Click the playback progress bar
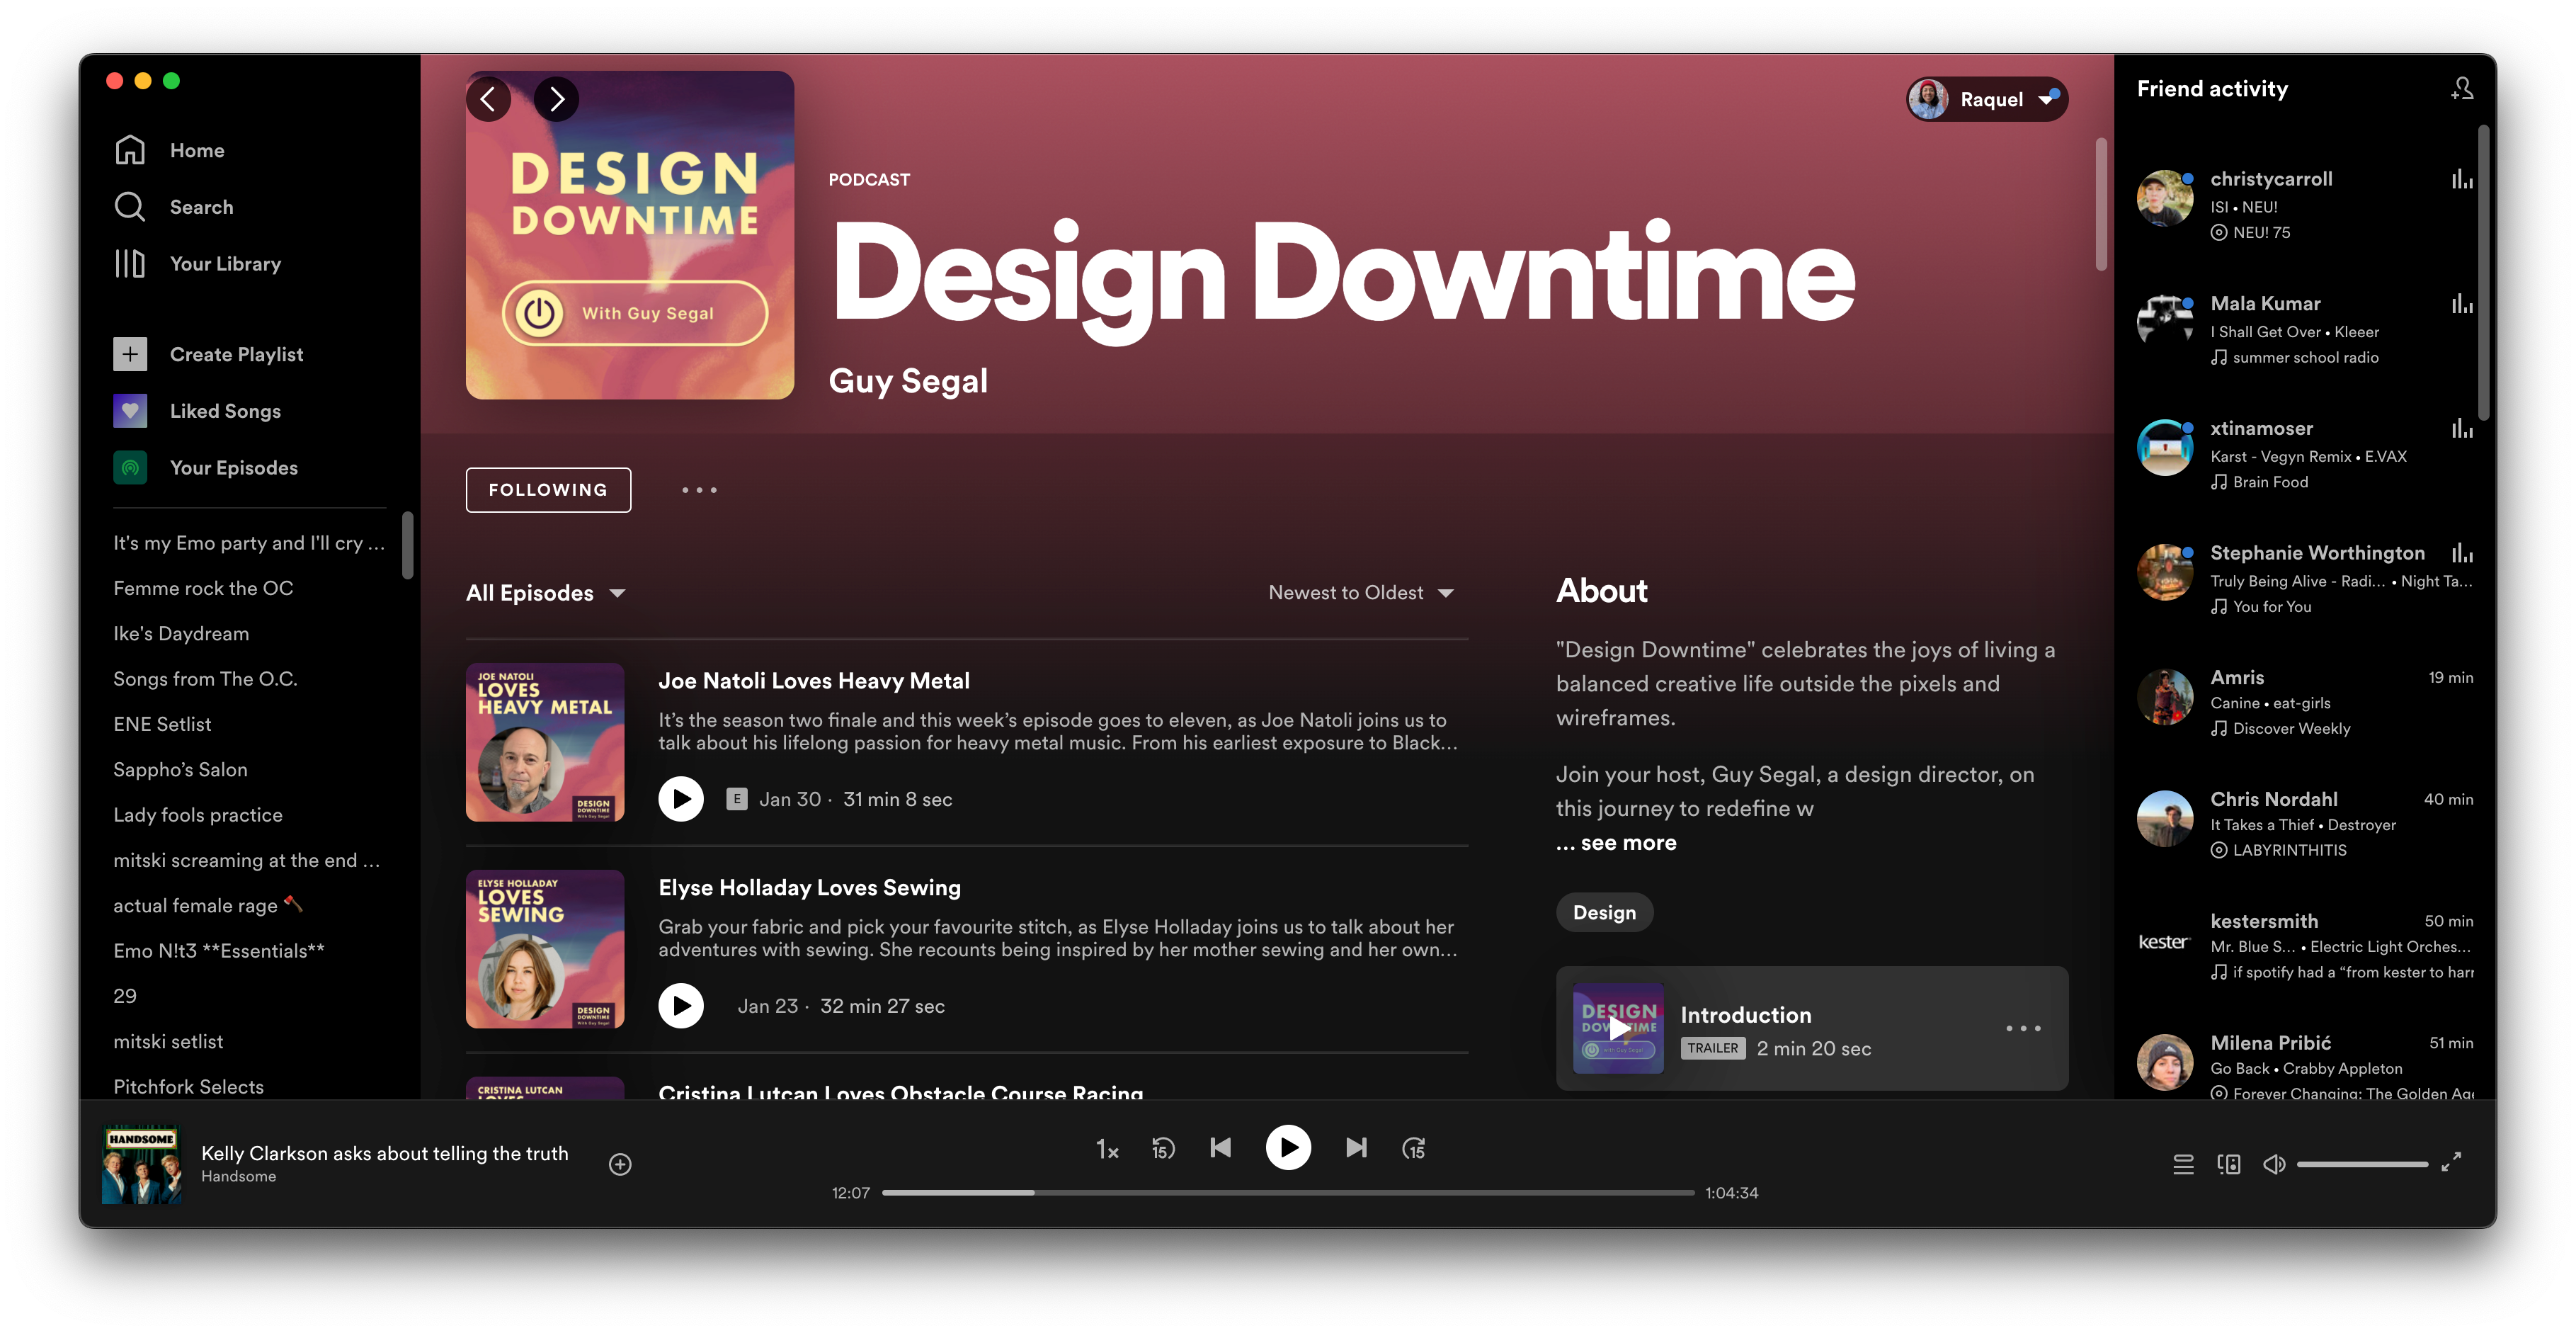Viewport: 2576px width, 1333px height. pos(1288,1193)
